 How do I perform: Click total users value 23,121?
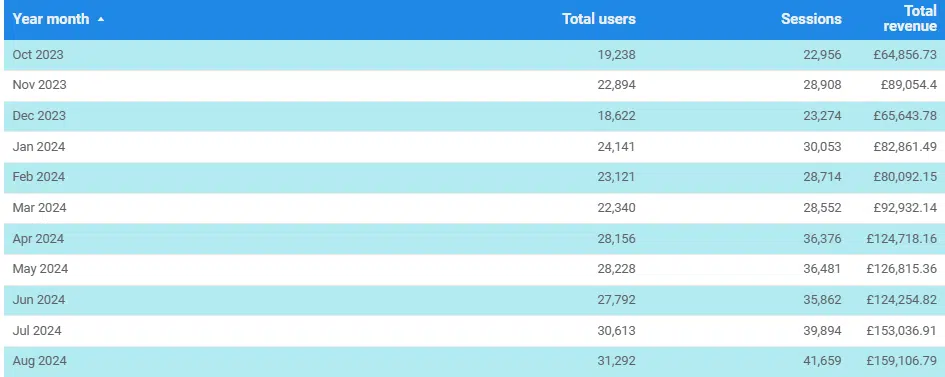pyautogui.click(x=616, y=177)
